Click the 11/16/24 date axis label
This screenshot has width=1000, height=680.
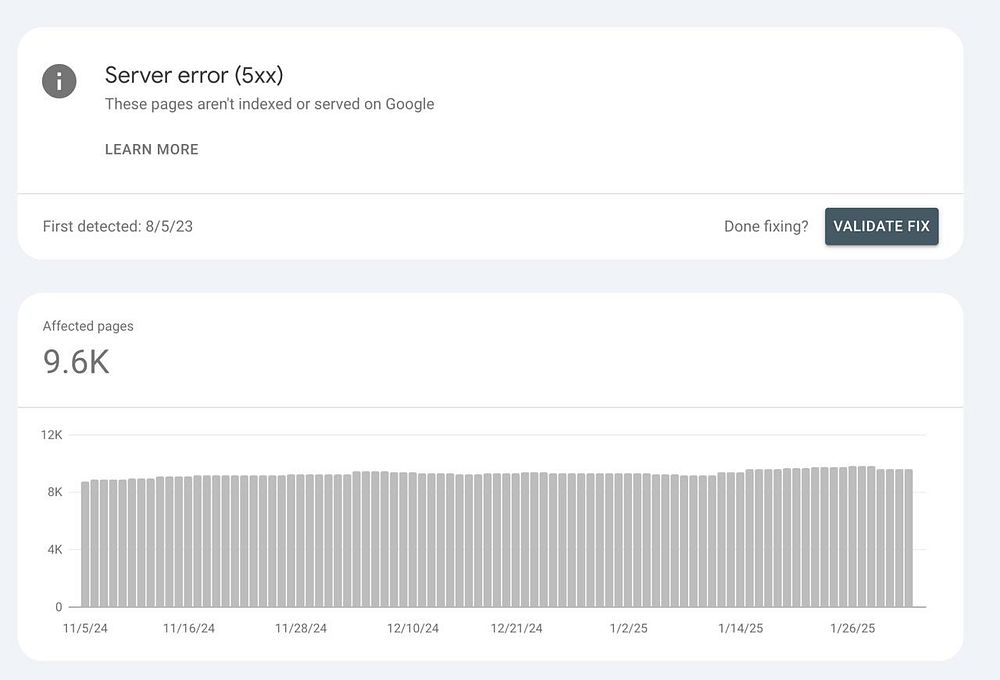coord(189,628)
